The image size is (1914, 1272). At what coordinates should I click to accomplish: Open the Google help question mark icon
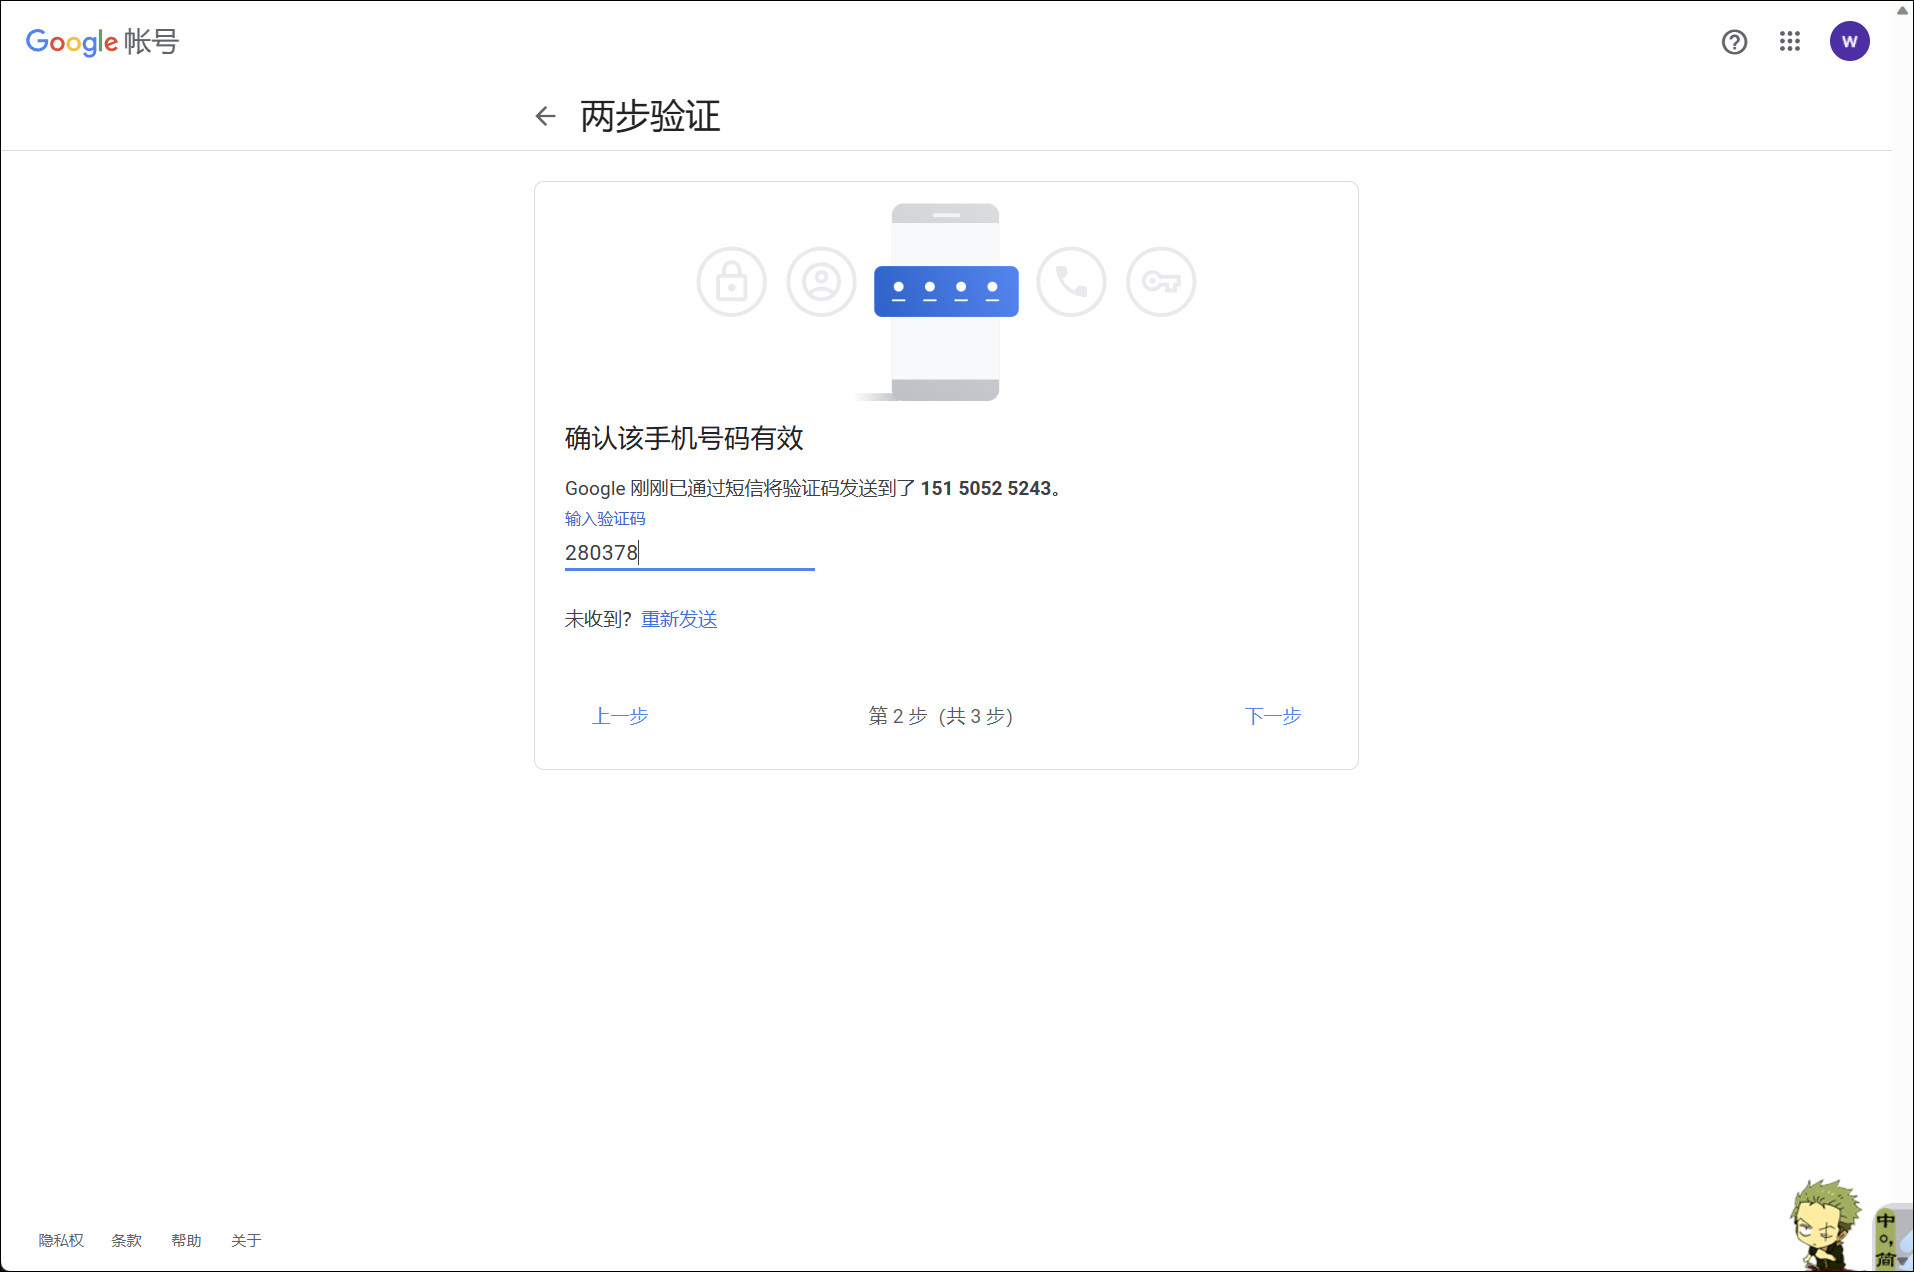point(1734,42)
